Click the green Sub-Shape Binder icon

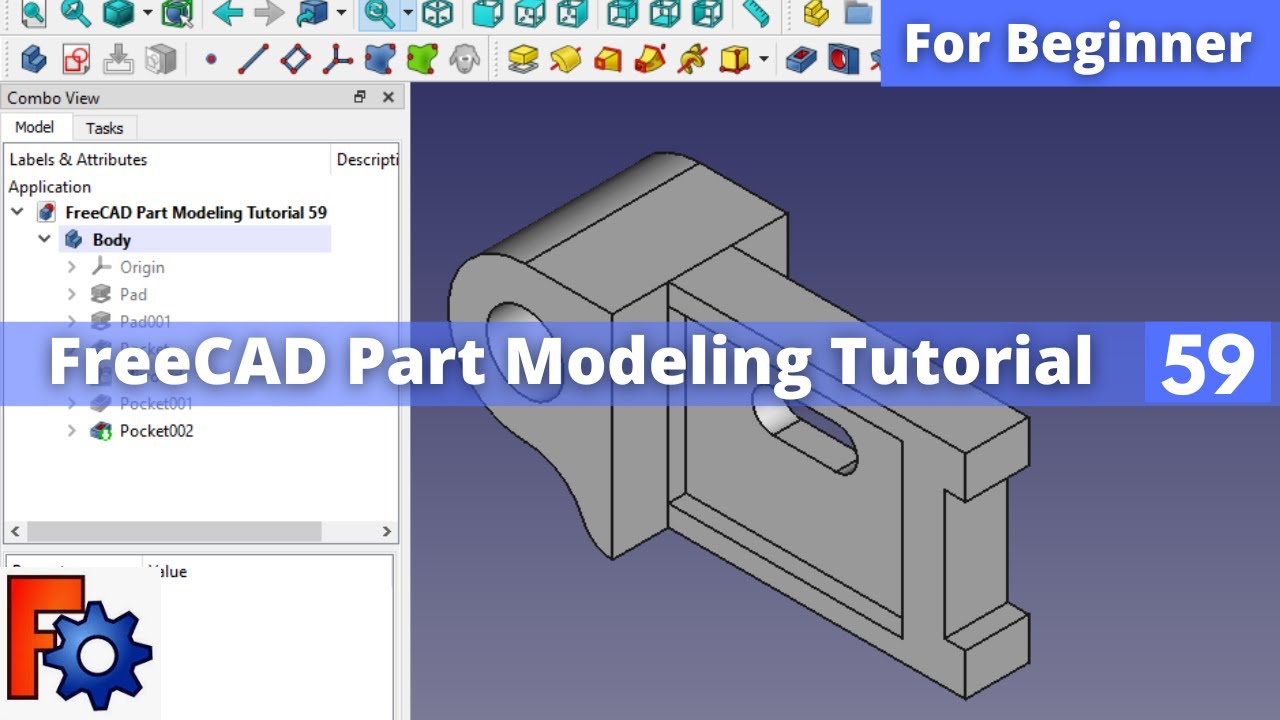[422, 59]
